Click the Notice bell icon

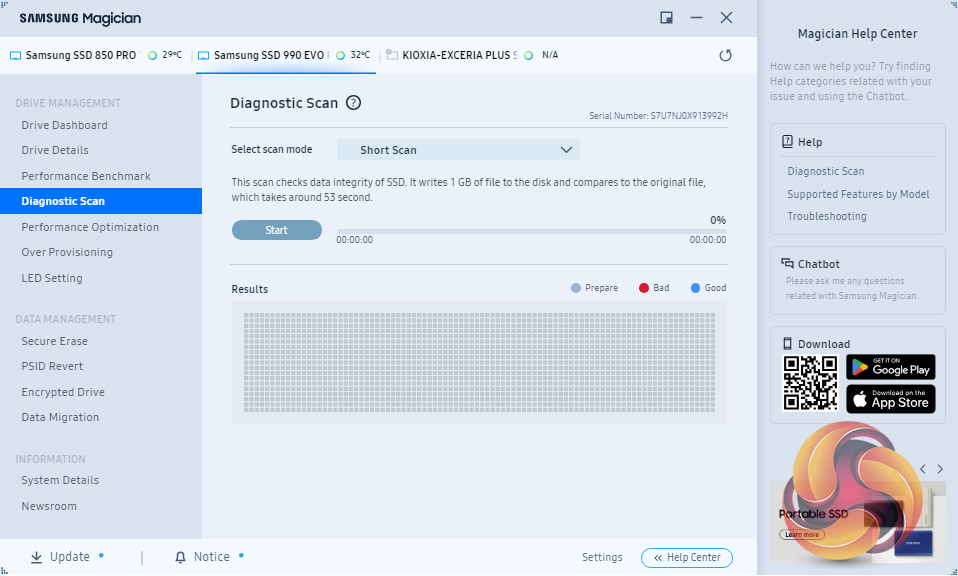click(x=180, y=557)
